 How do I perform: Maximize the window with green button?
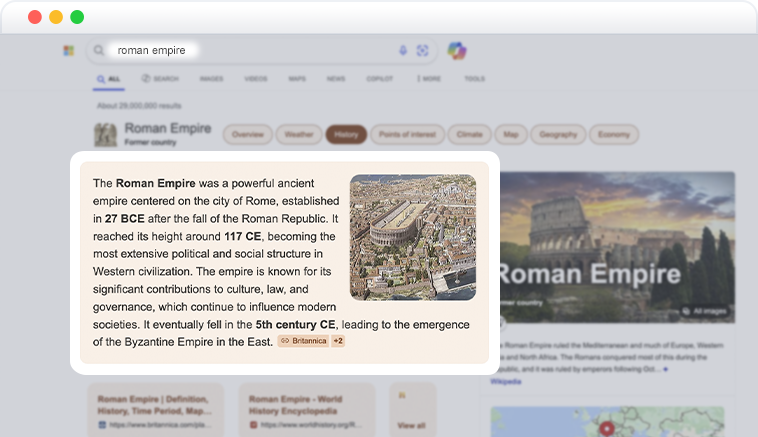point(77,17)
